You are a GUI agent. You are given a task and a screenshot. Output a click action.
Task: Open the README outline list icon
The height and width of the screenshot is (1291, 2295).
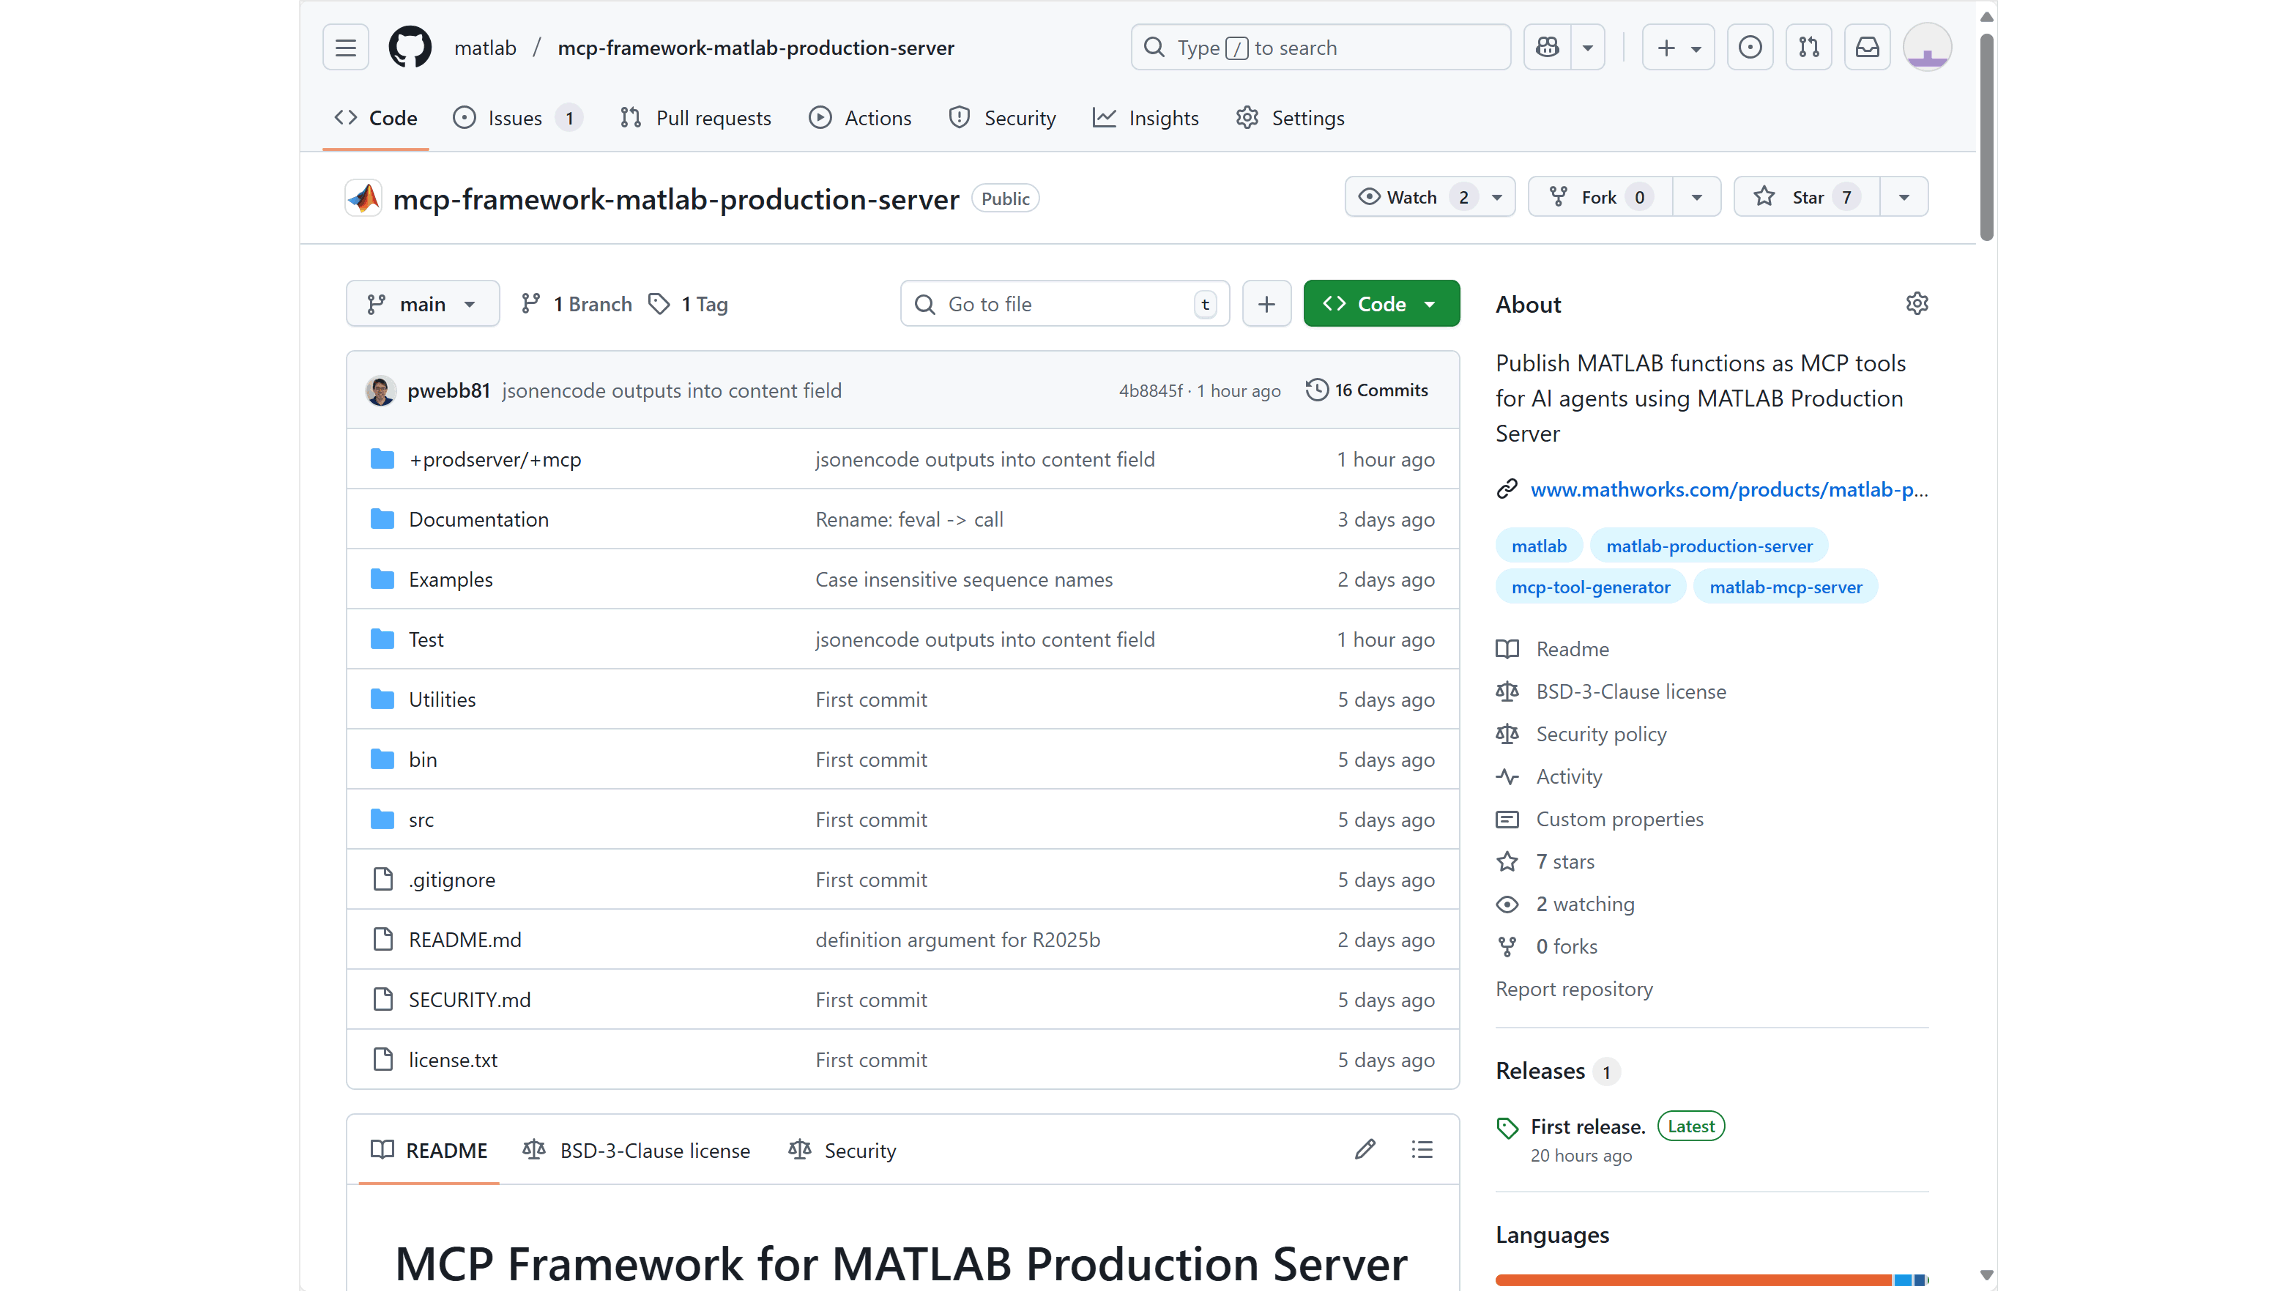(1421, 1149)
